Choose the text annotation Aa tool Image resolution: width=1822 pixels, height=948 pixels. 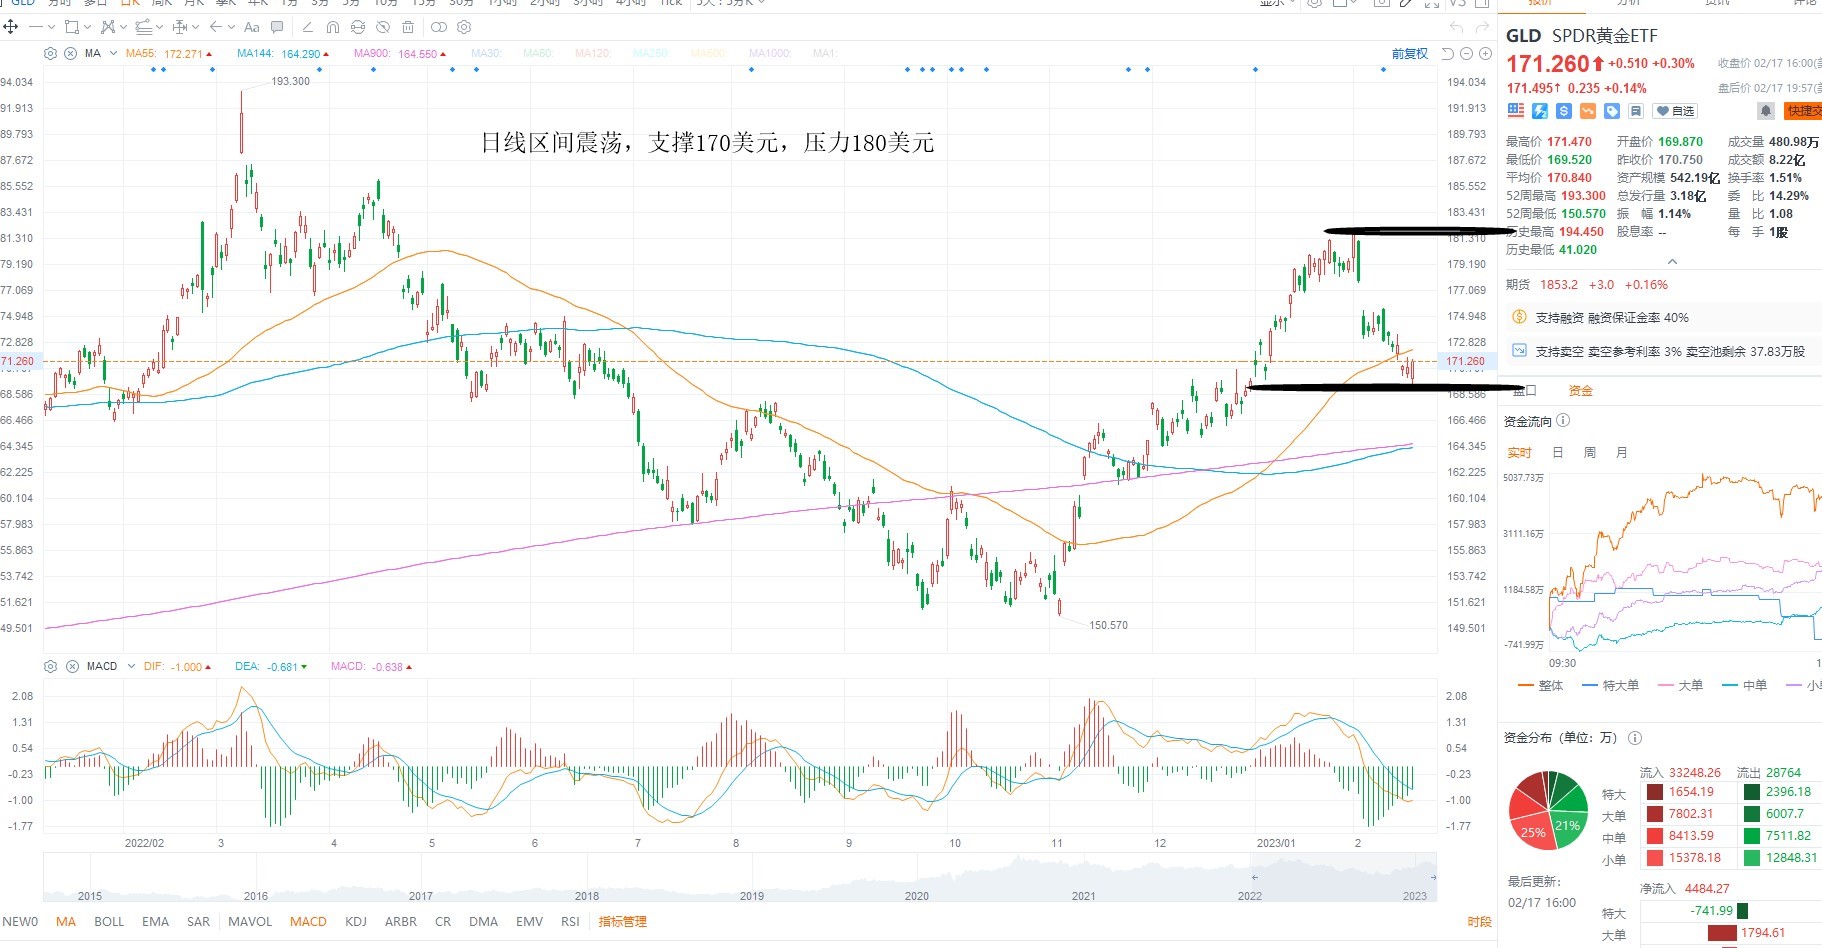tap(252, 27)
